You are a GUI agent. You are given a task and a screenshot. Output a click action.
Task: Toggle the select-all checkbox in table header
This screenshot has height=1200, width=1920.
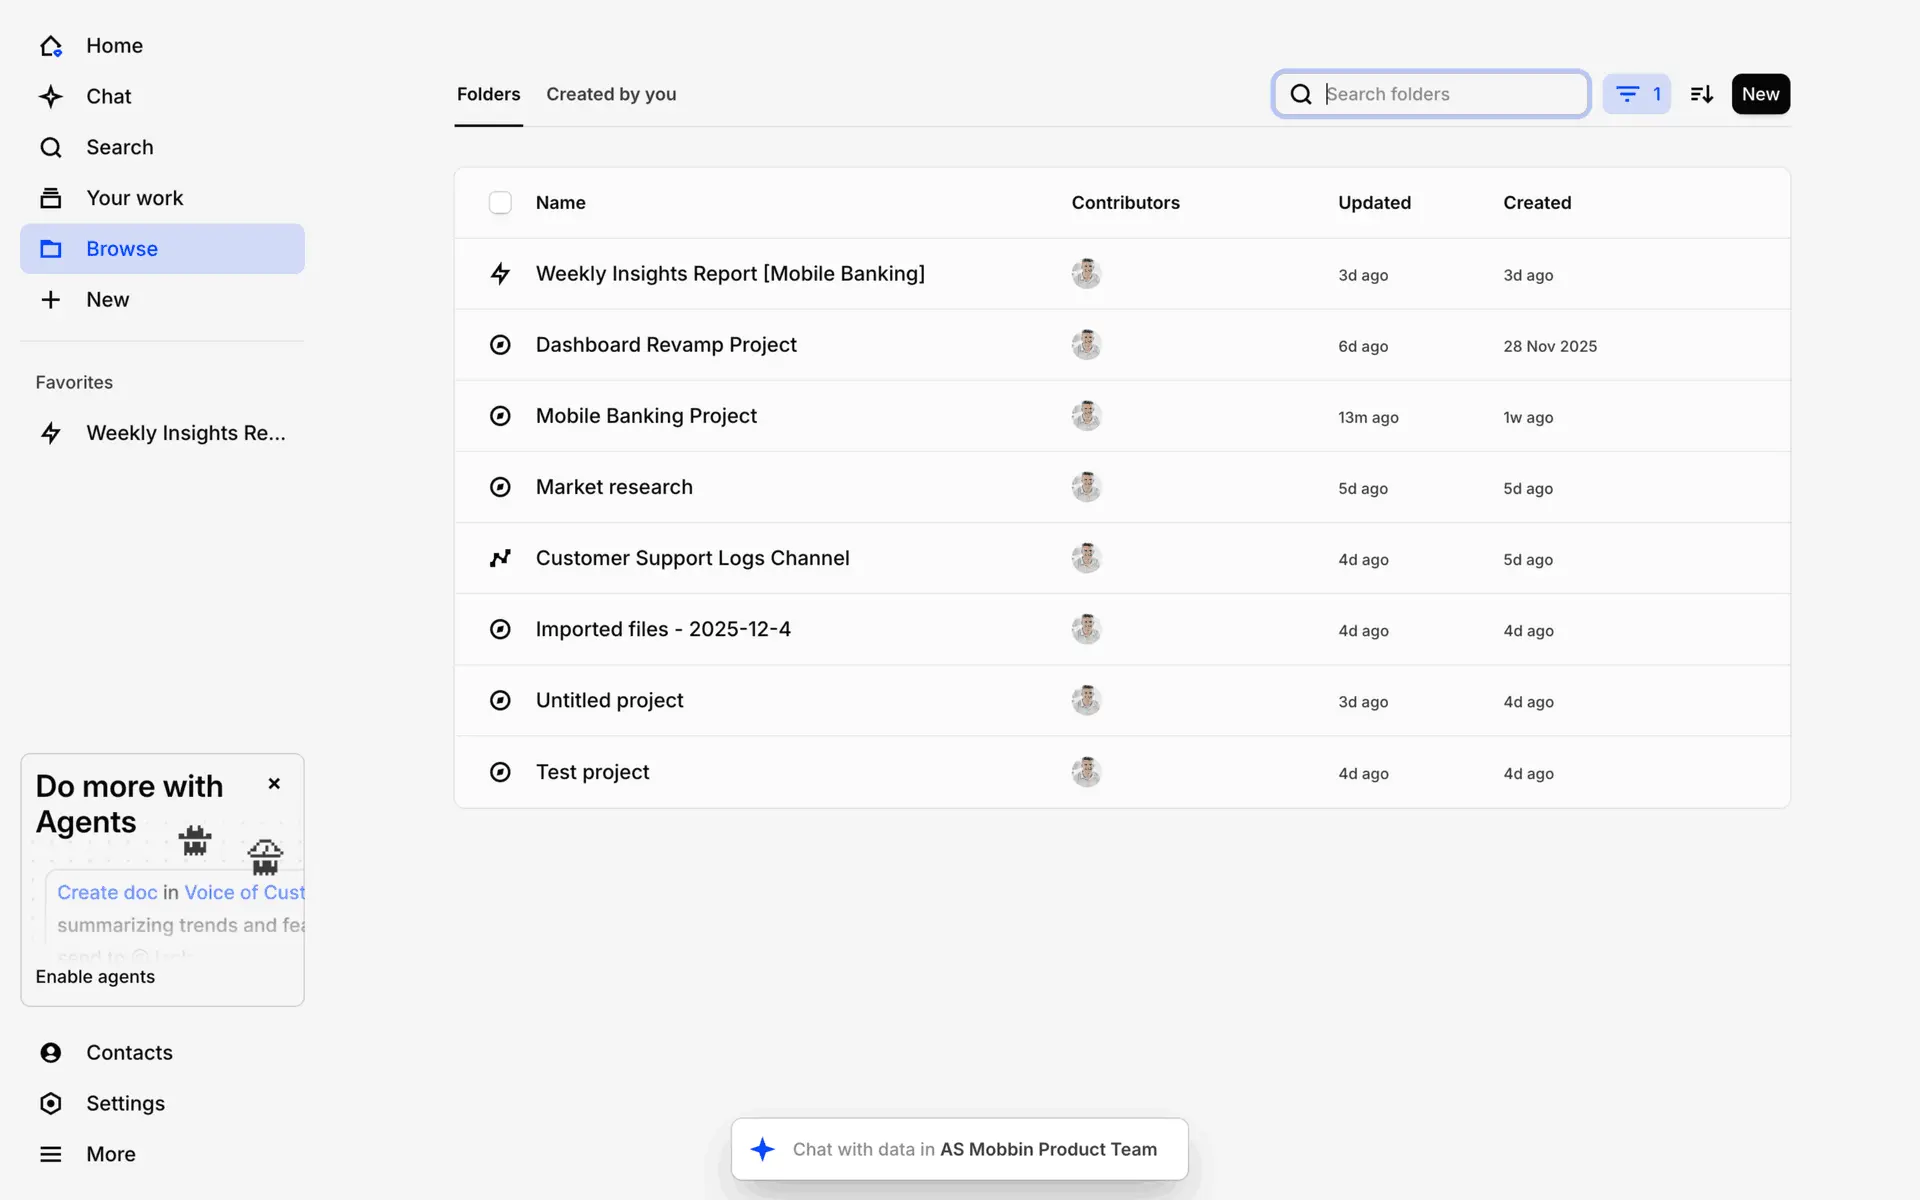(x=500, y=203)
